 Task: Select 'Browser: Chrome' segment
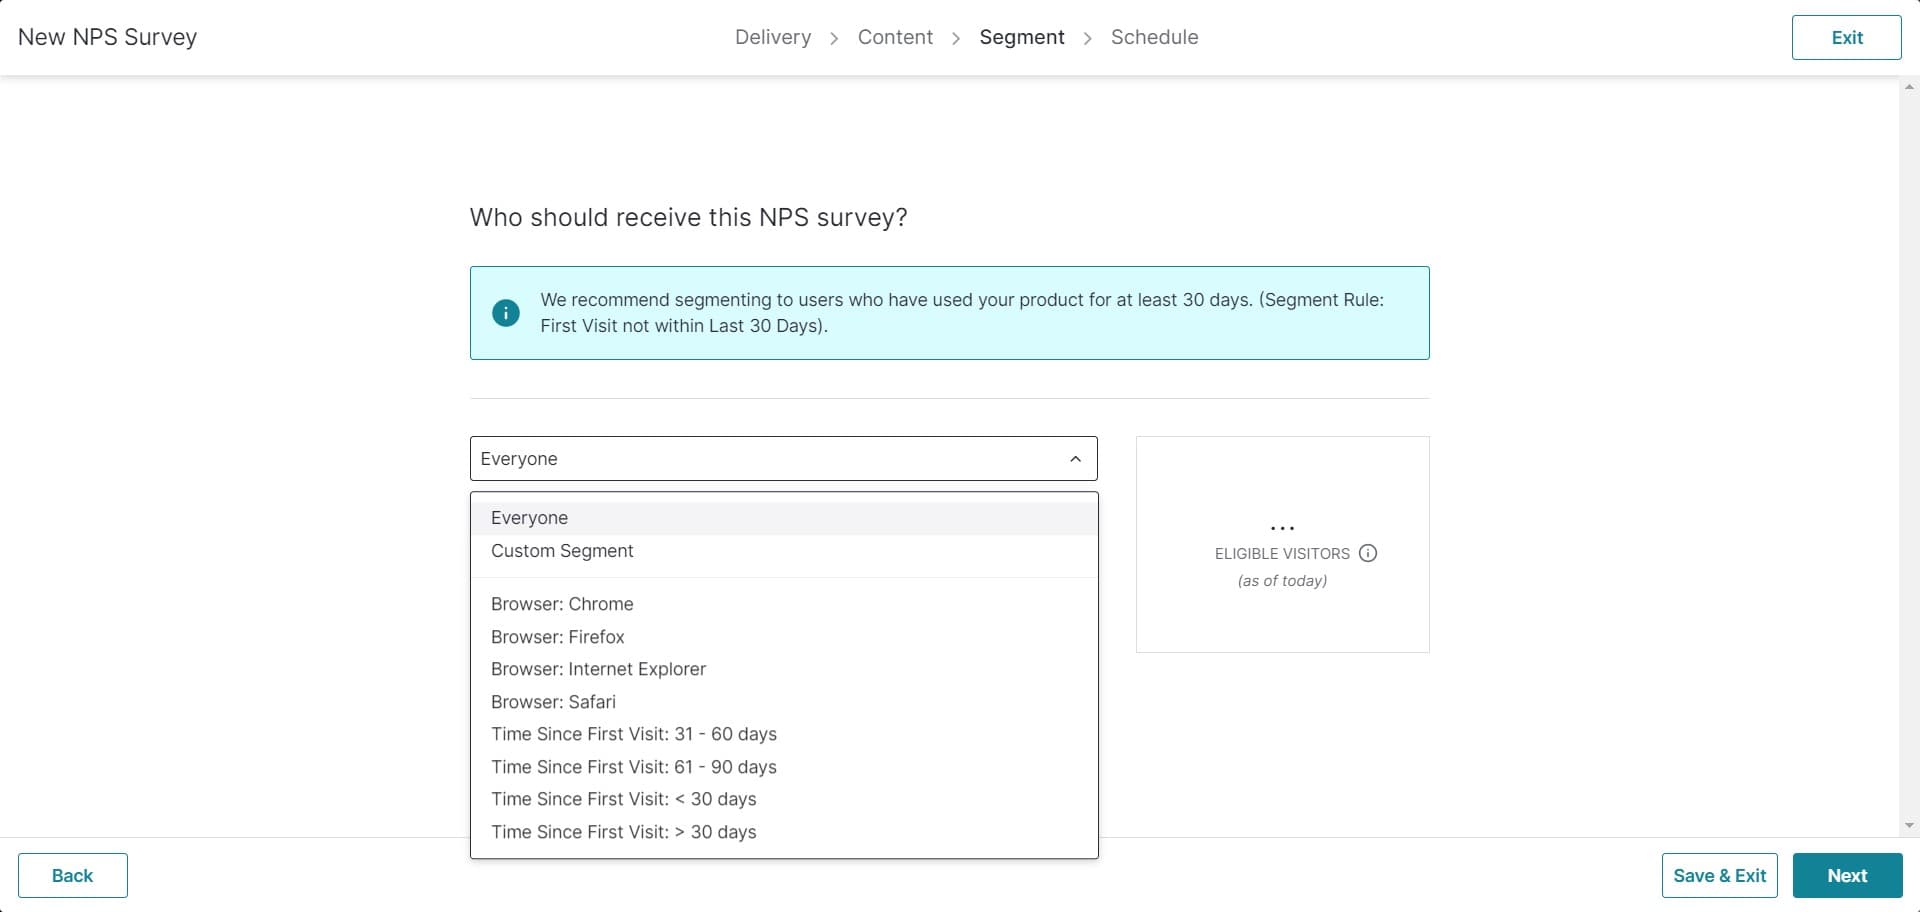[x=562, y=604]
